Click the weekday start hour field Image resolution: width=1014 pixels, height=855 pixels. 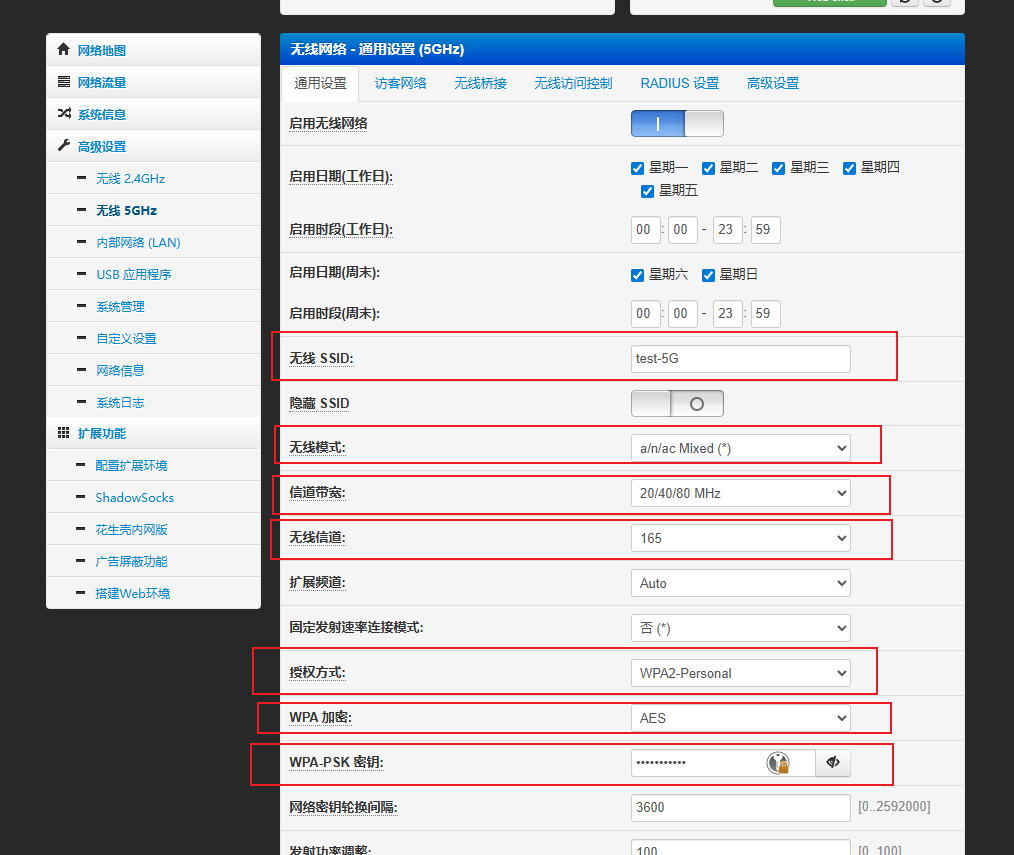pyautogui.click(x=645, y=230)
